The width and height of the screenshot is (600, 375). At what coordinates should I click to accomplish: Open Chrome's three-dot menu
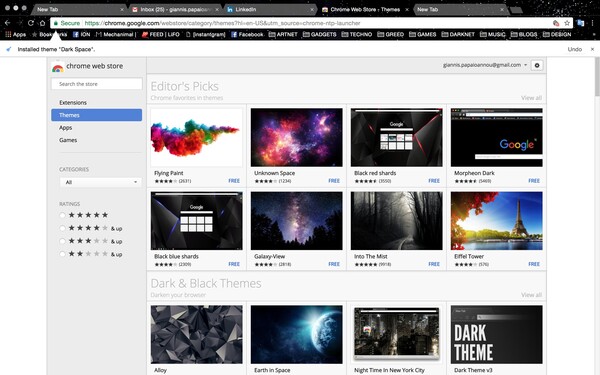tap(592, 23)
